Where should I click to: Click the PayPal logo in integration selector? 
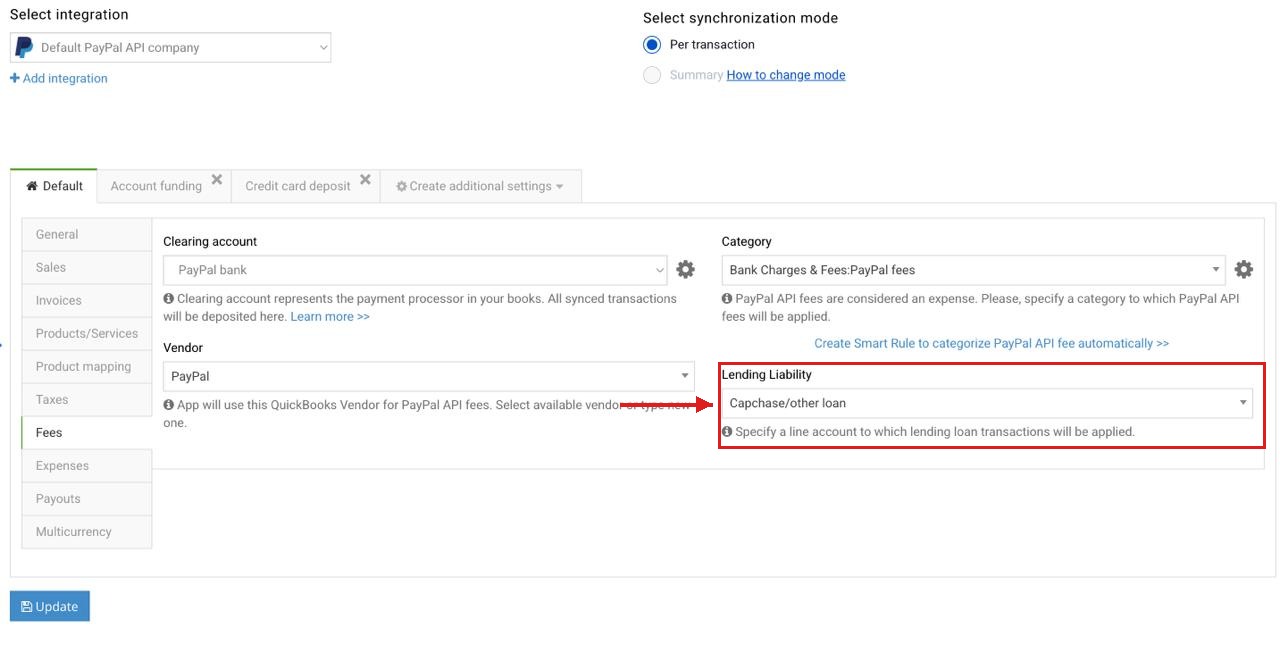pyautogui.click(x=24, y=47)
